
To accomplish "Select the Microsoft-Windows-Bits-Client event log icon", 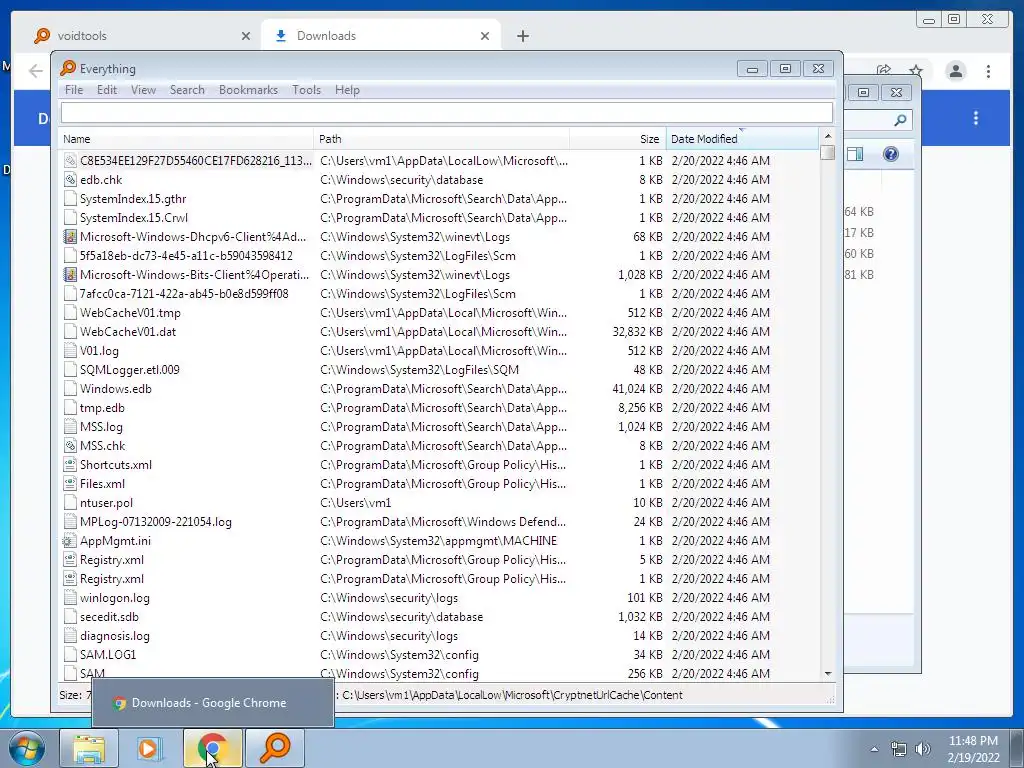I will (x=70, y=274).
